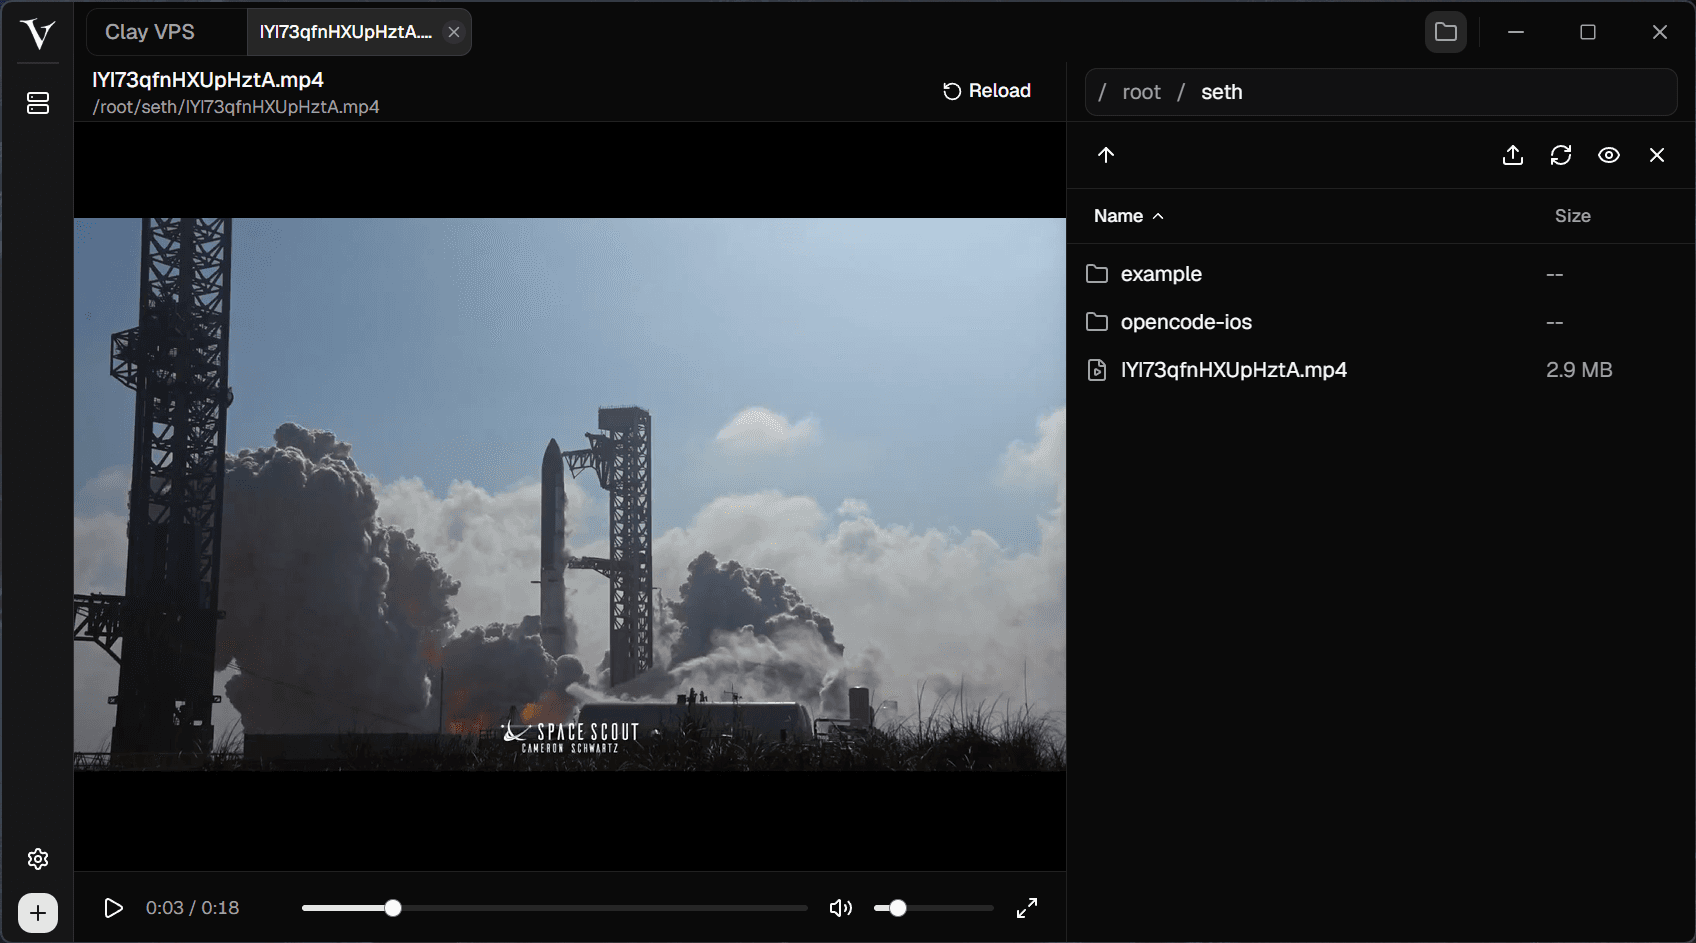Click the 0:03 / 0:18 time display

[x=192, y=908]
